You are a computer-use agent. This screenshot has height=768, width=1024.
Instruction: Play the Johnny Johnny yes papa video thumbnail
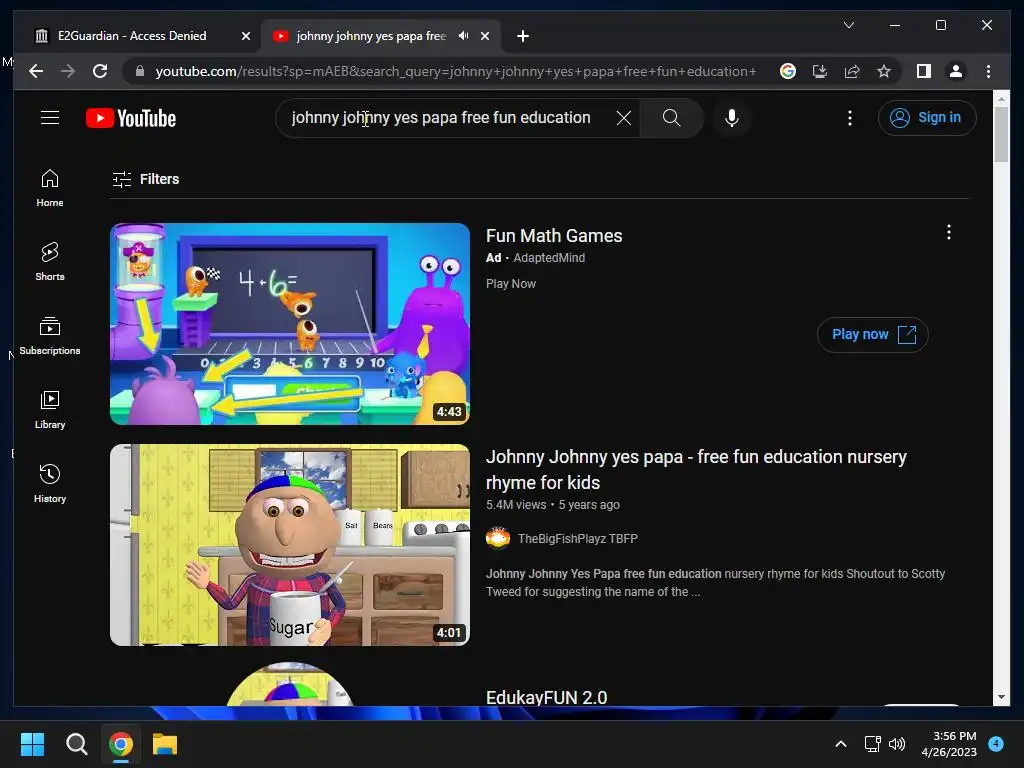[x=290, y=545]
